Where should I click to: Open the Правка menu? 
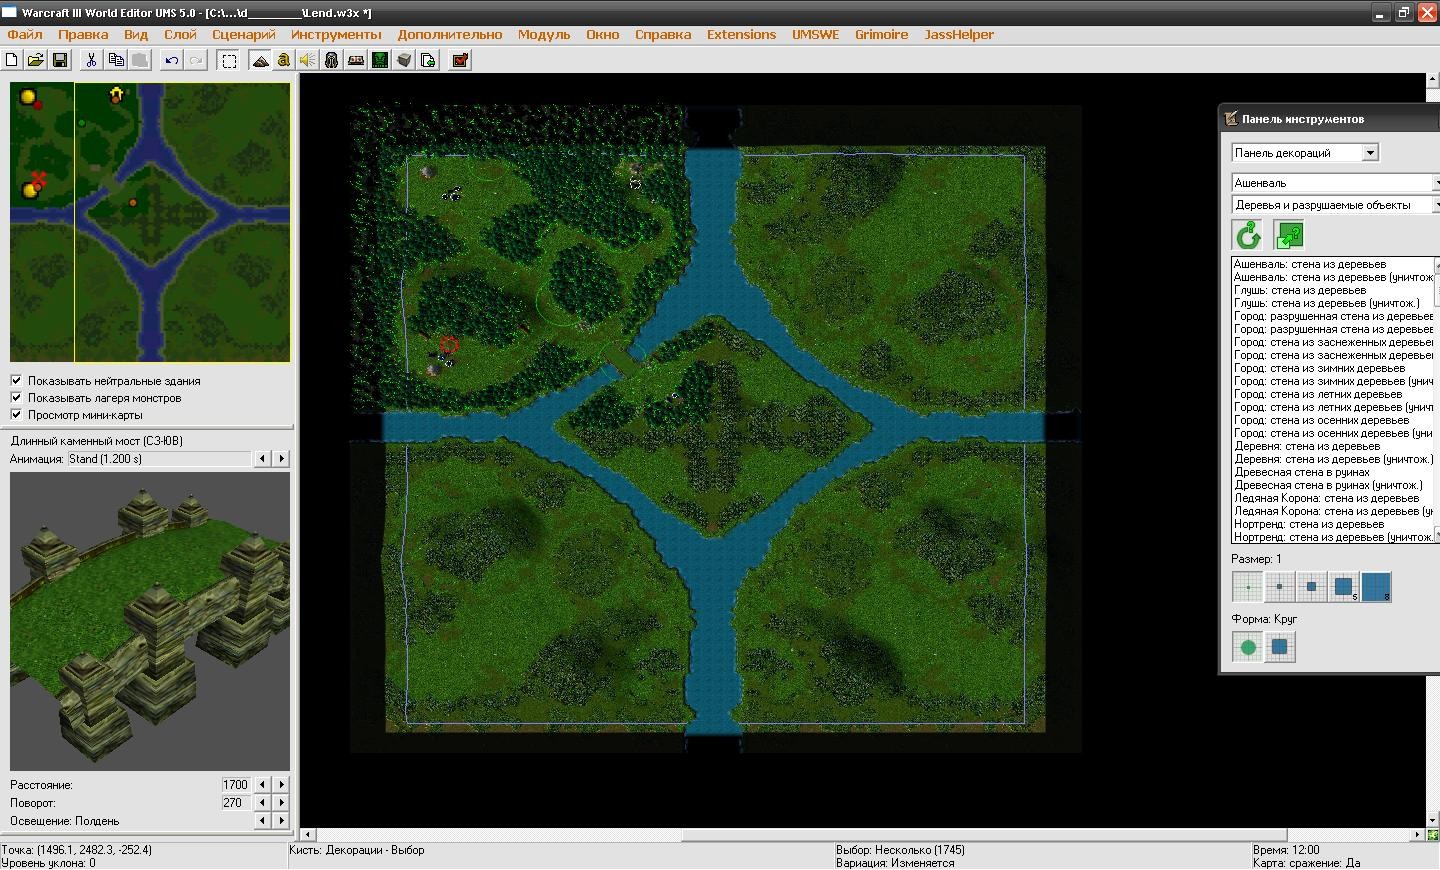click(x=83, y=34)
